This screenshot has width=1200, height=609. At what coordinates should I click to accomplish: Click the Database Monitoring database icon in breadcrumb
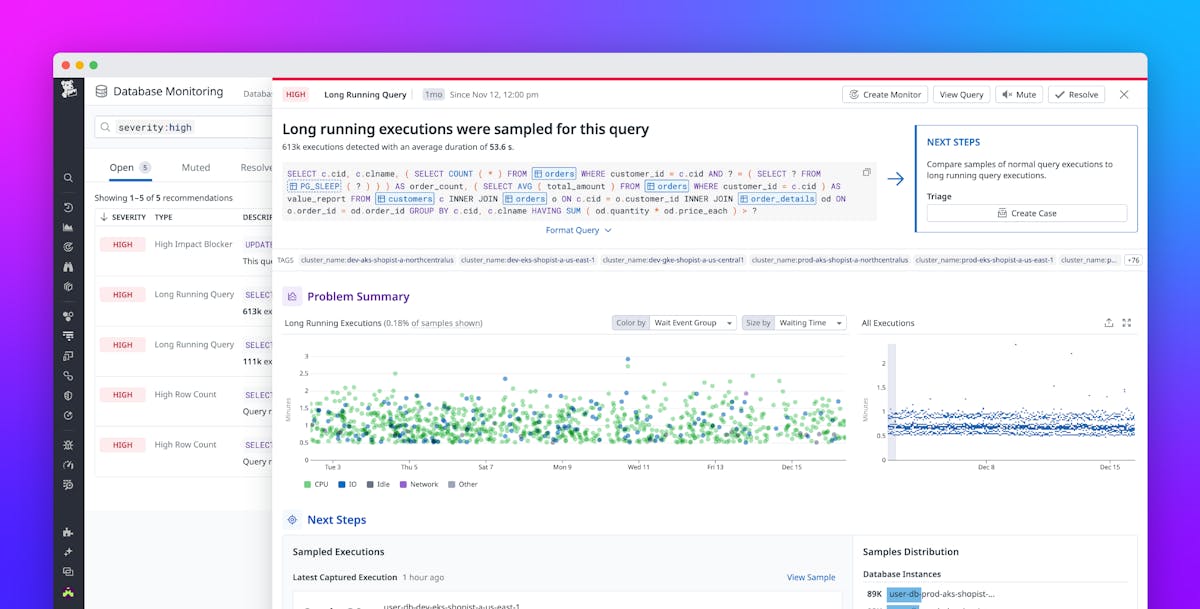click(x=100, y=91)
